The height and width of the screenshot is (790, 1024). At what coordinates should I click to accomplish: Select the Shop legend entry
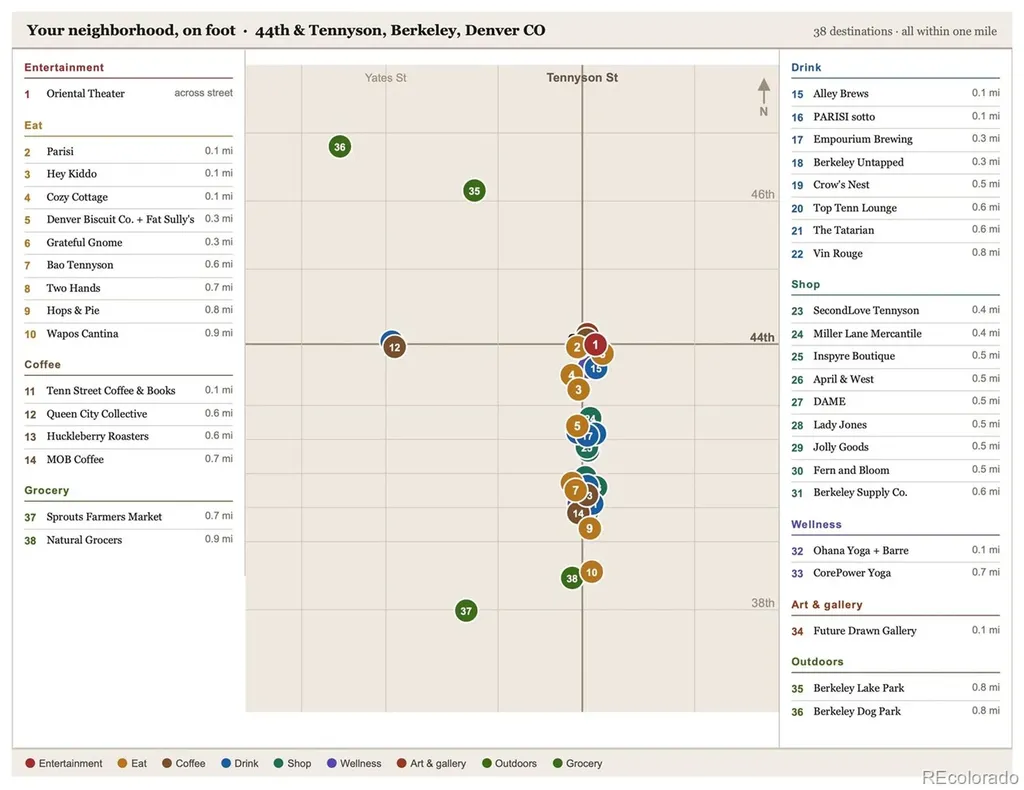[292, 763]
